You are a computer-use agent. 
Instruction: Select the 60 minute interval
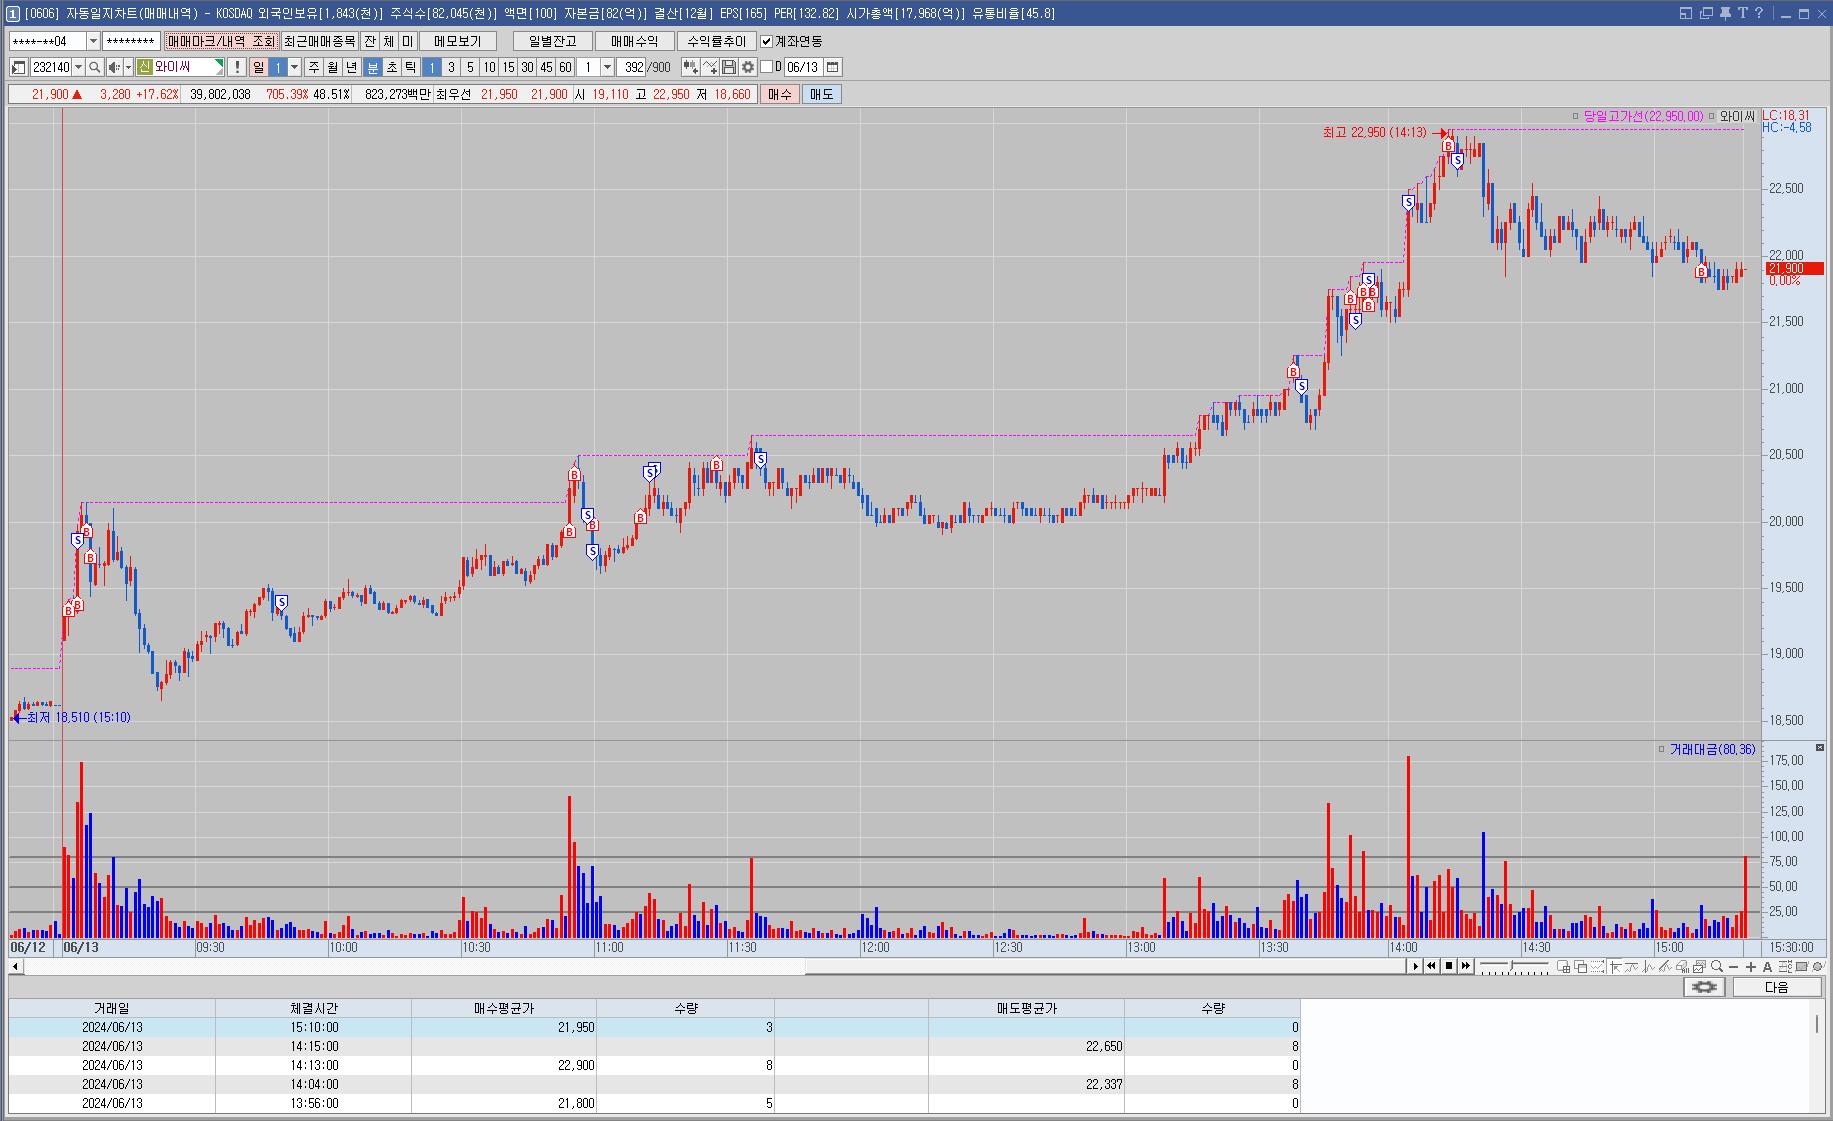(565, 67)
